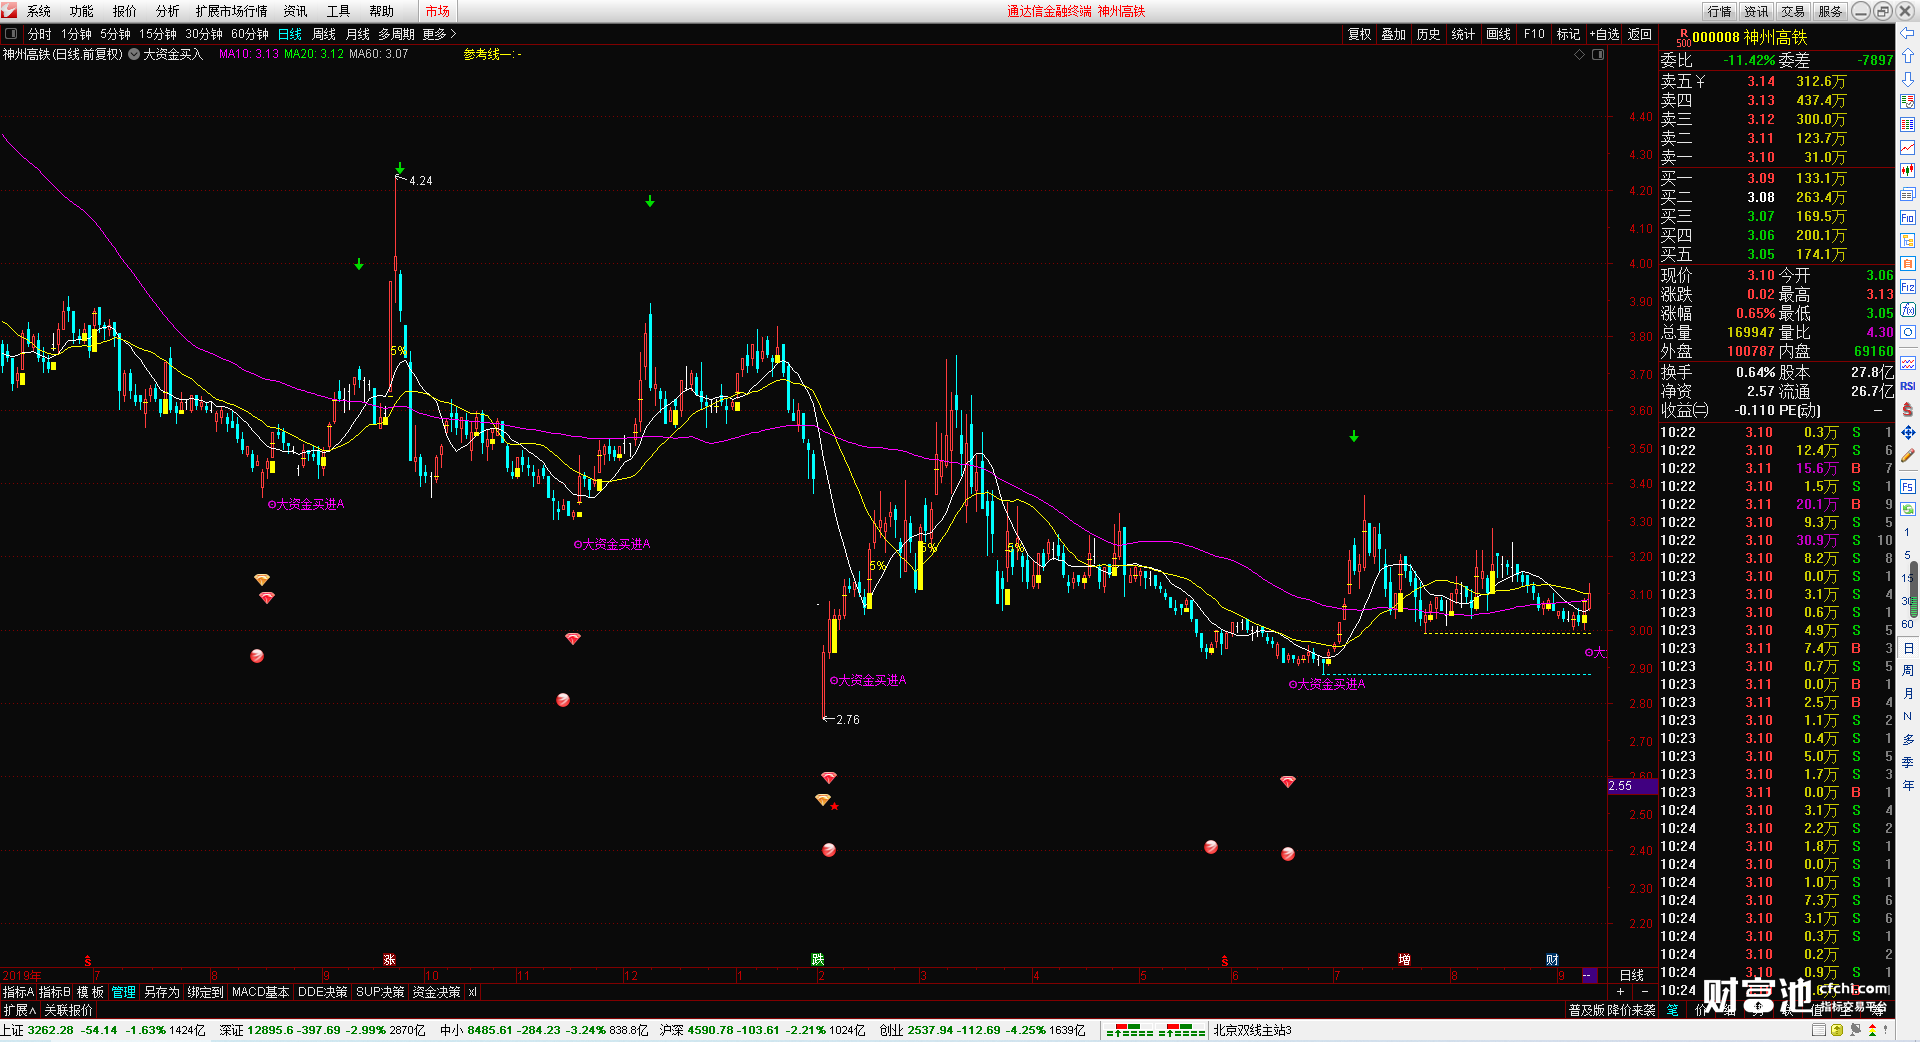
Task: Click the +自选 add to watchlist button
Action: coord(1604,34)
